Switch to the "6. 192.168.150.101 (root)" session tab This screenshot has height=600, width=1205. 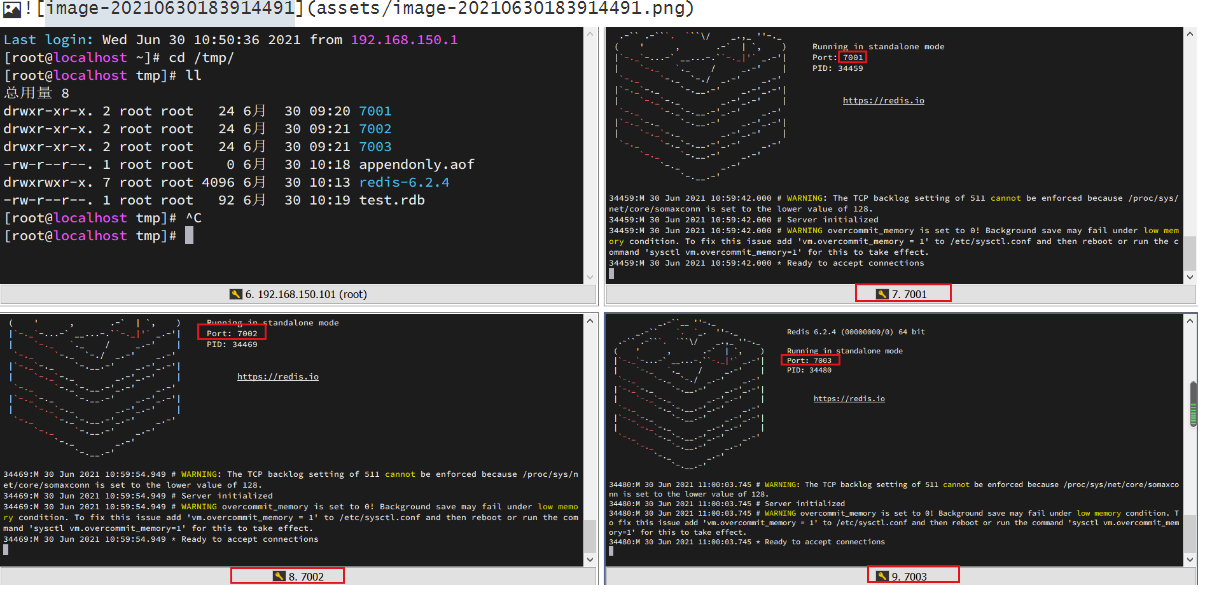click(x=300, y=293)
